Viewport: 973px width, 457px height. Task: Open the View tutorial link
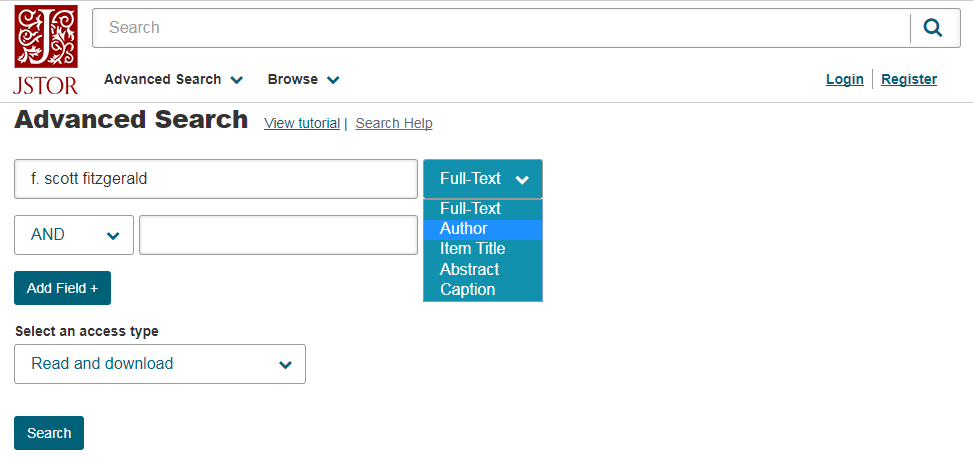(302, 124)
